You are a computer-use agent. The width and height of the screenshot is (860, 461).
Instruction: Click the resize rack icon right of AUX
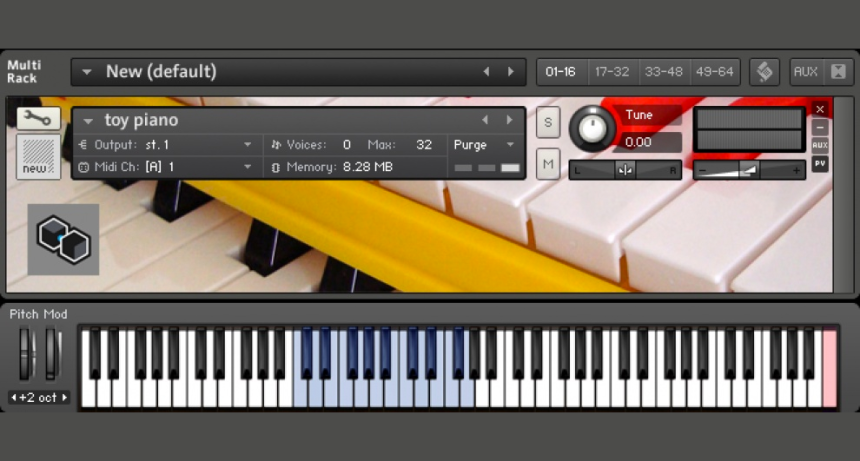point(838,72)
